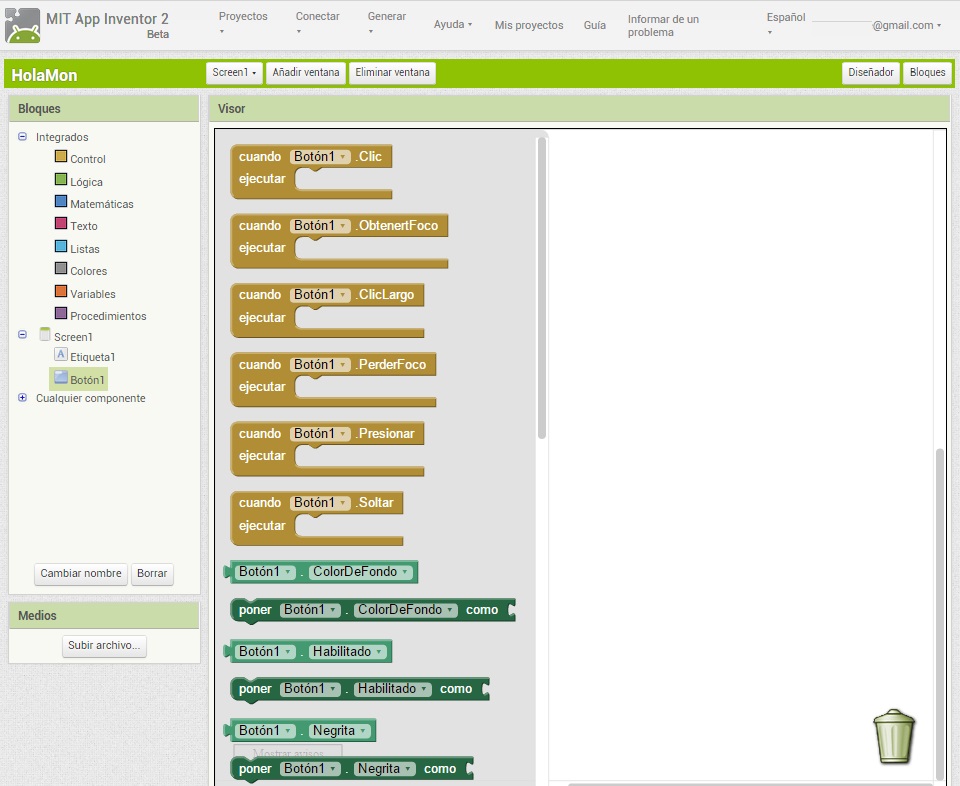Click the Cambiar nombre button
Image resolution: width=960 pixels, height=786 pixels.
[81, 574]
